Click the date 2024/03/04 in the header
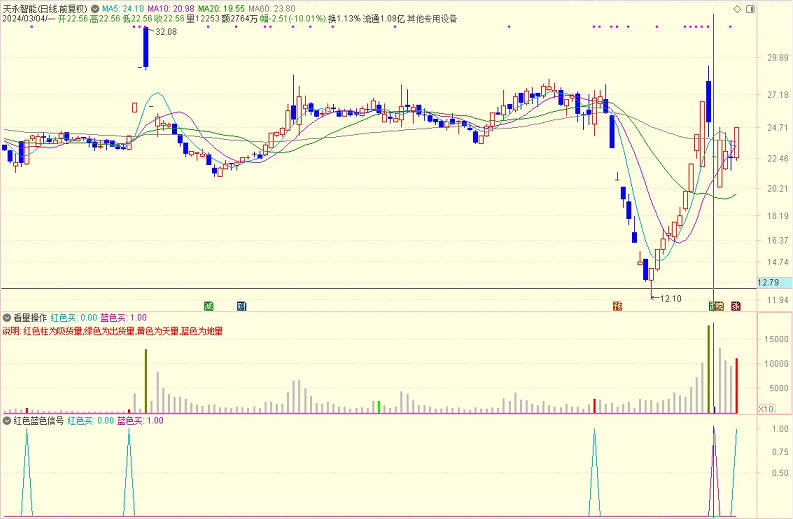This screenshot has height=519, width=793. (x=24, y=19)
